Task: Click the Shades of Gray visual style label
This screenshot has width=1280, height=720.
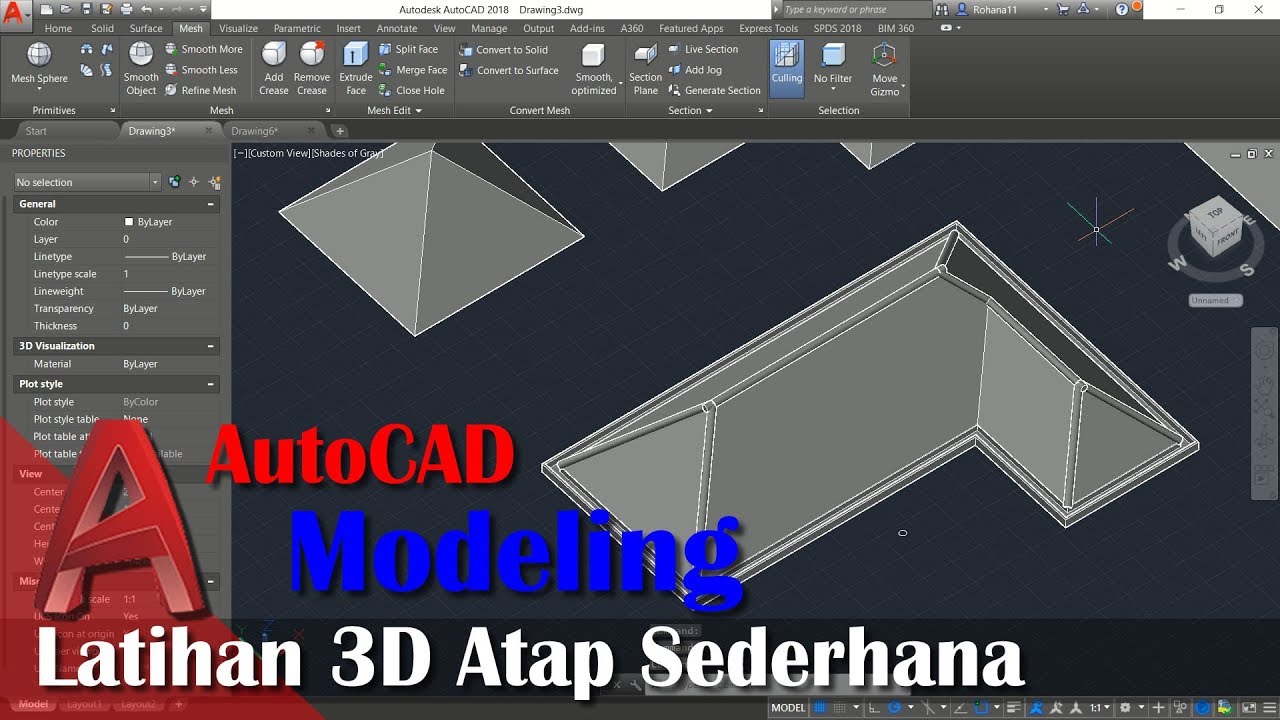Action: coord(347,153)
